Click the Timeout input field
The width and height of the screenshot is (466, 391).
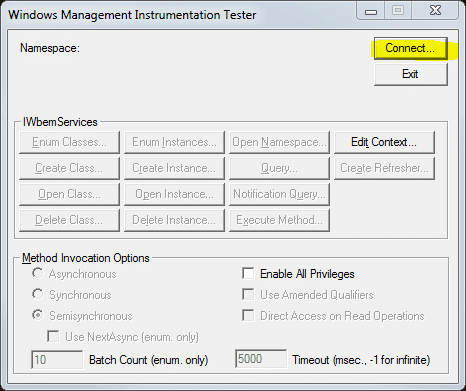click(261, 359)
